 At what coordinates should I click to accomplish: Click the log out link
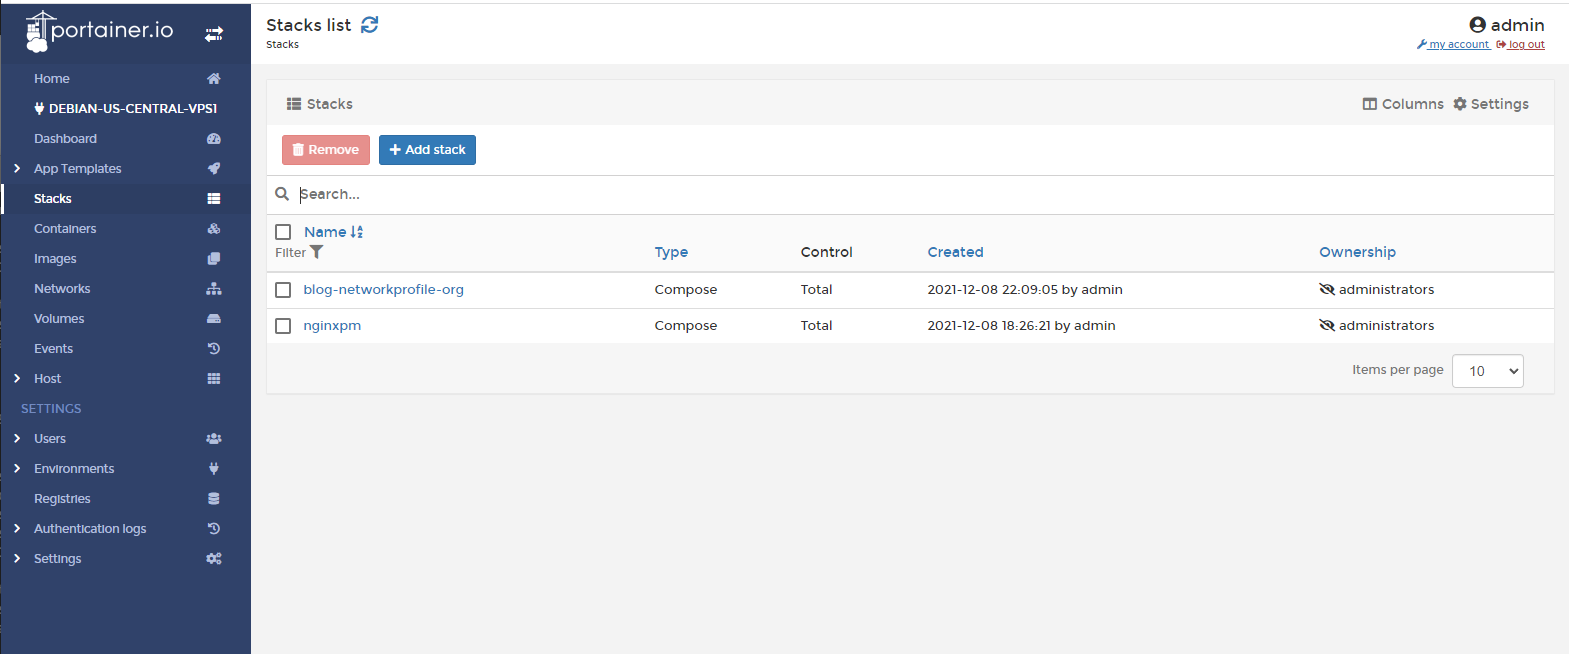(1520, 45)
